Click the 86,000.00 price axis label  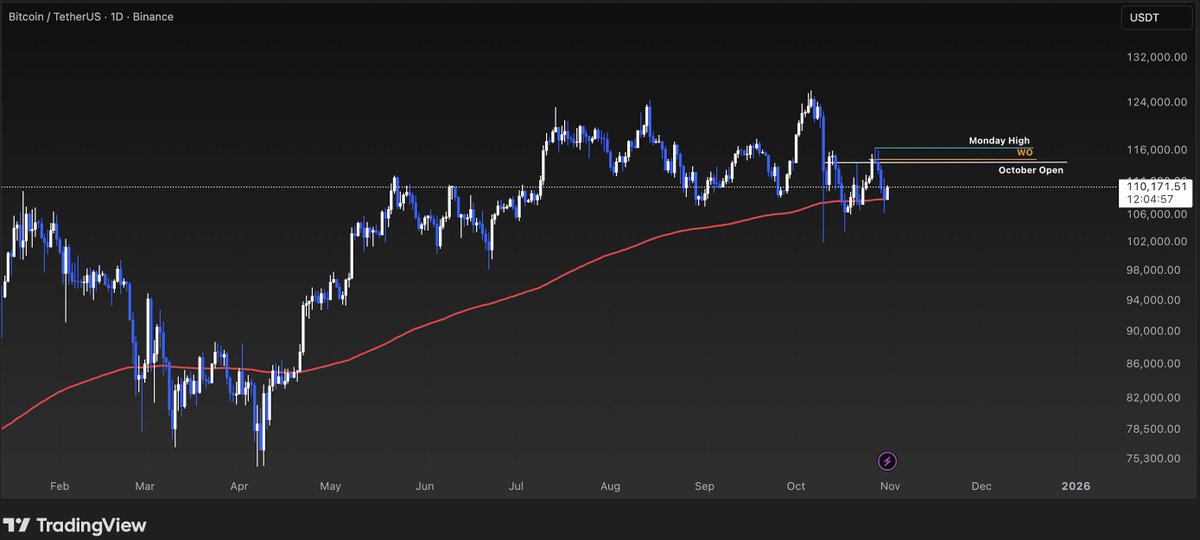click(1156, 364)
